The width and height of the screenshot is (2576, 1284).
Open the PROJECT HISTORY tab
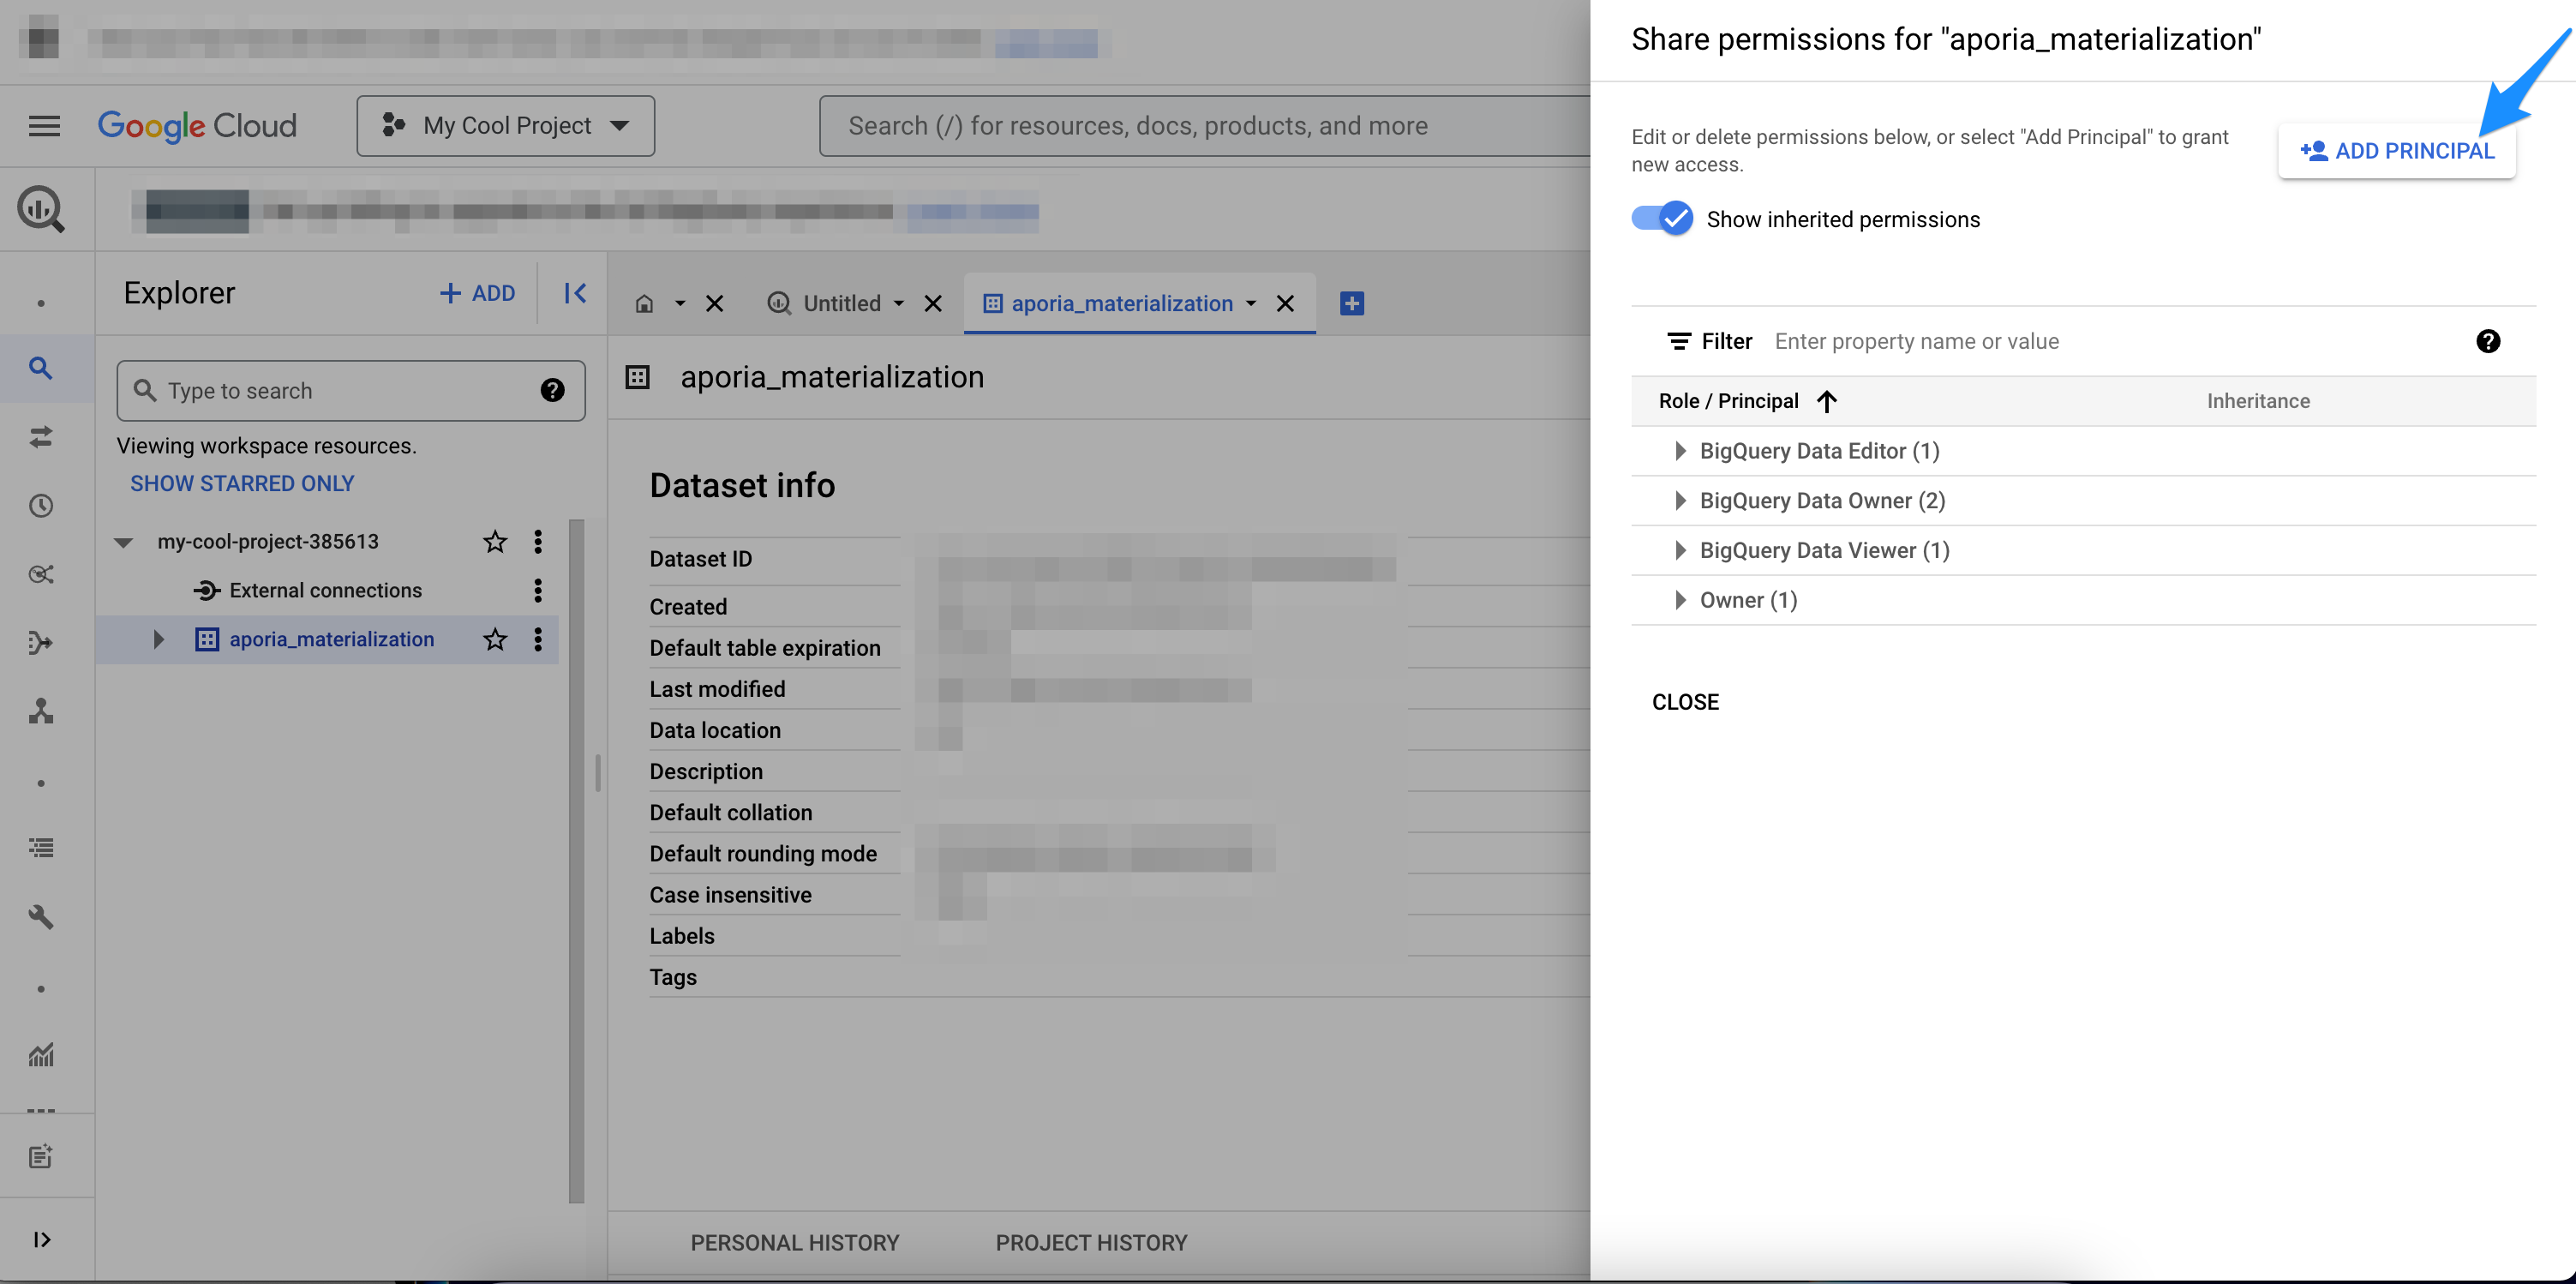point(1091,1243)
